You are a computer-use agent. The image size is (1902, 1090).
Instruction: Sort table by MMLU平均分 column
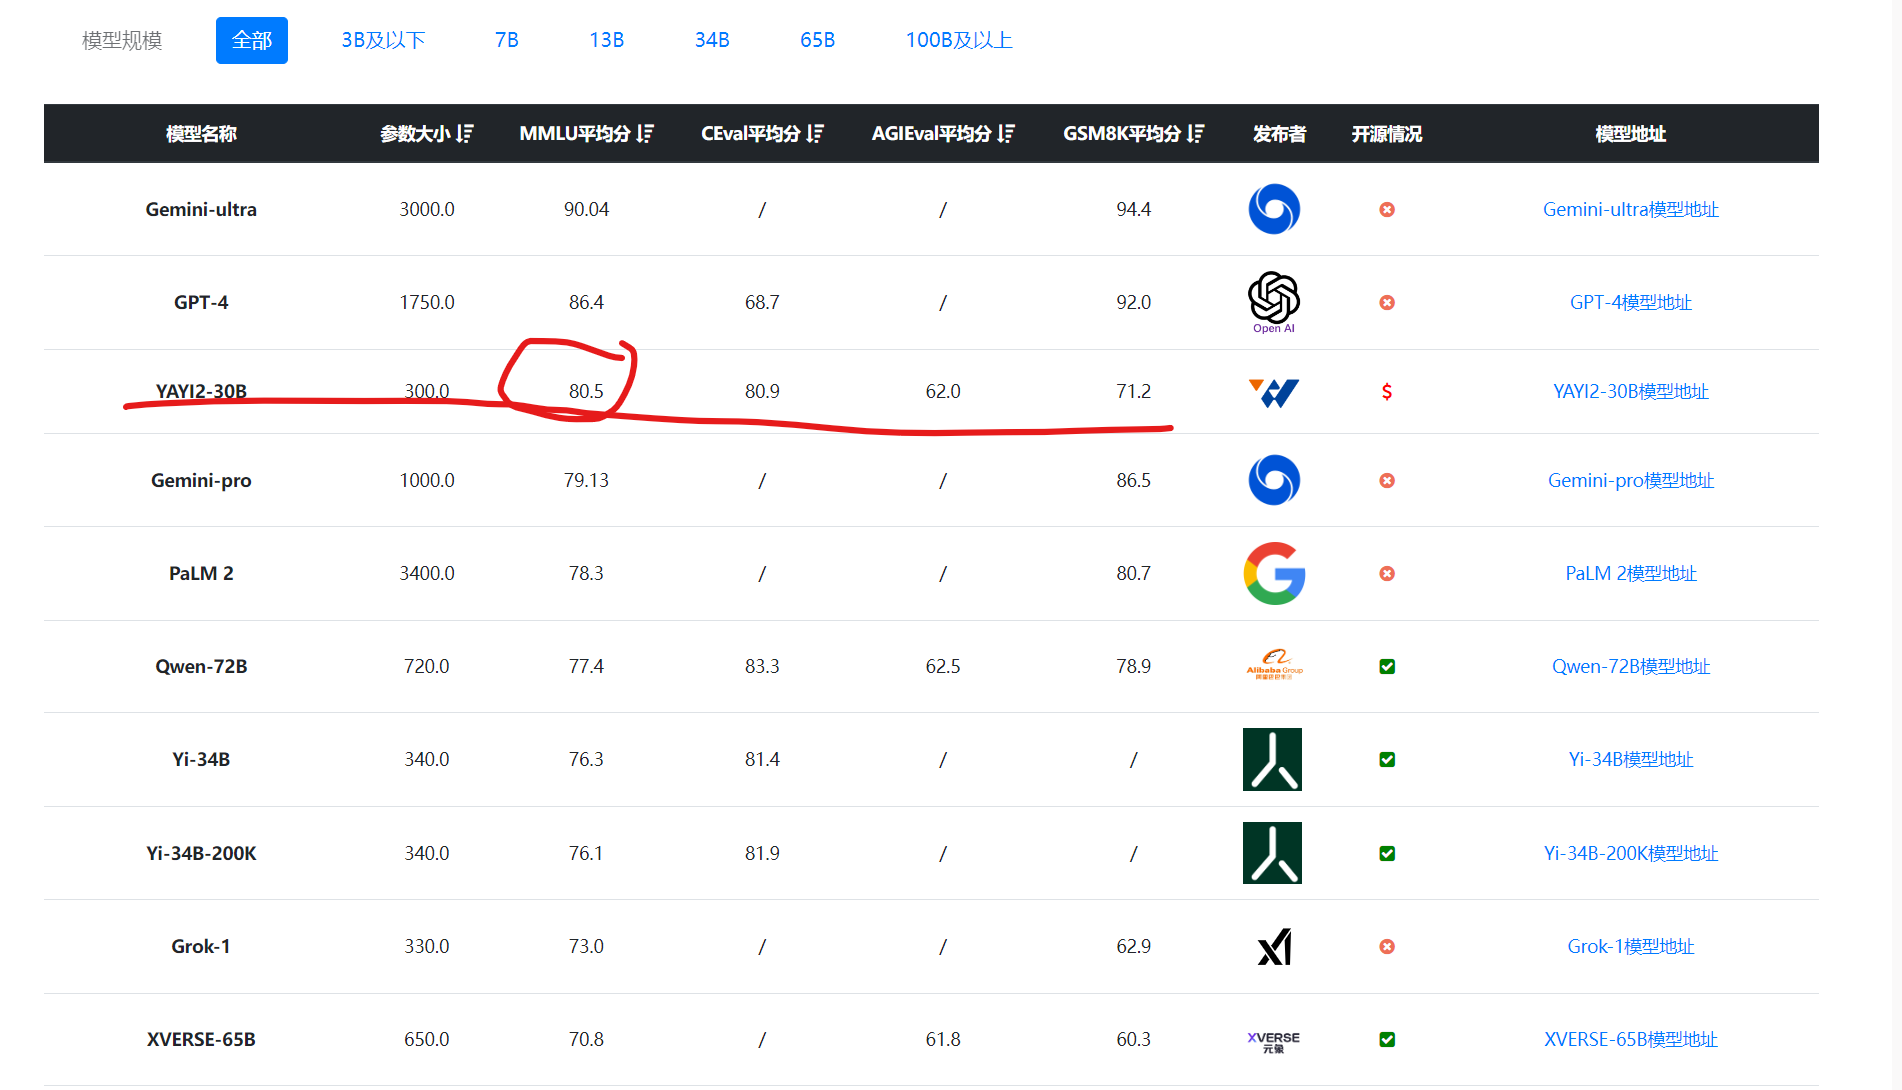tap(645, 133)
